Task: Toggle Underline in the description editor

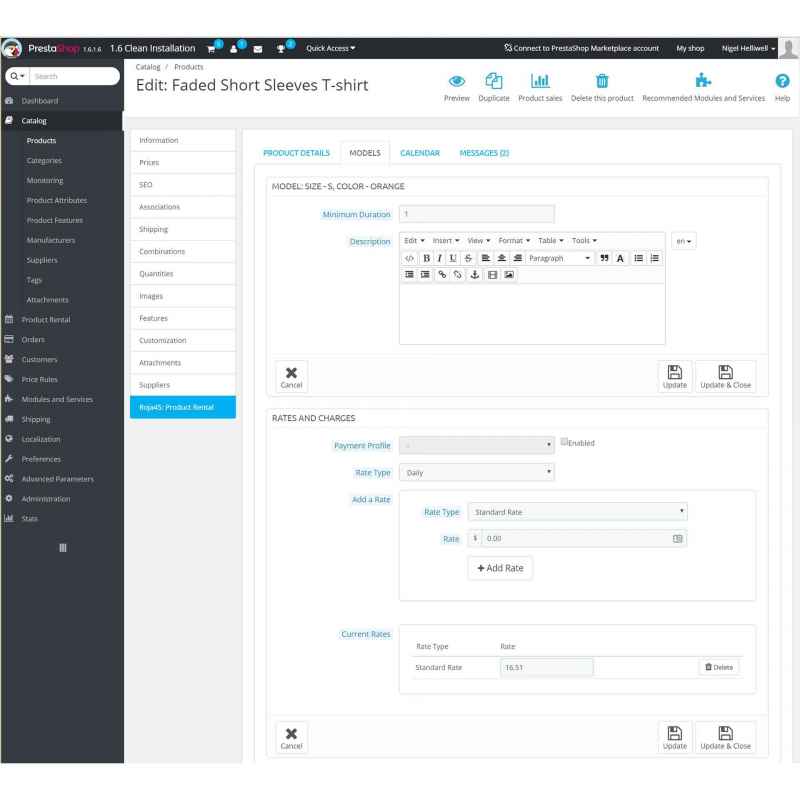Action: [453, 258]
